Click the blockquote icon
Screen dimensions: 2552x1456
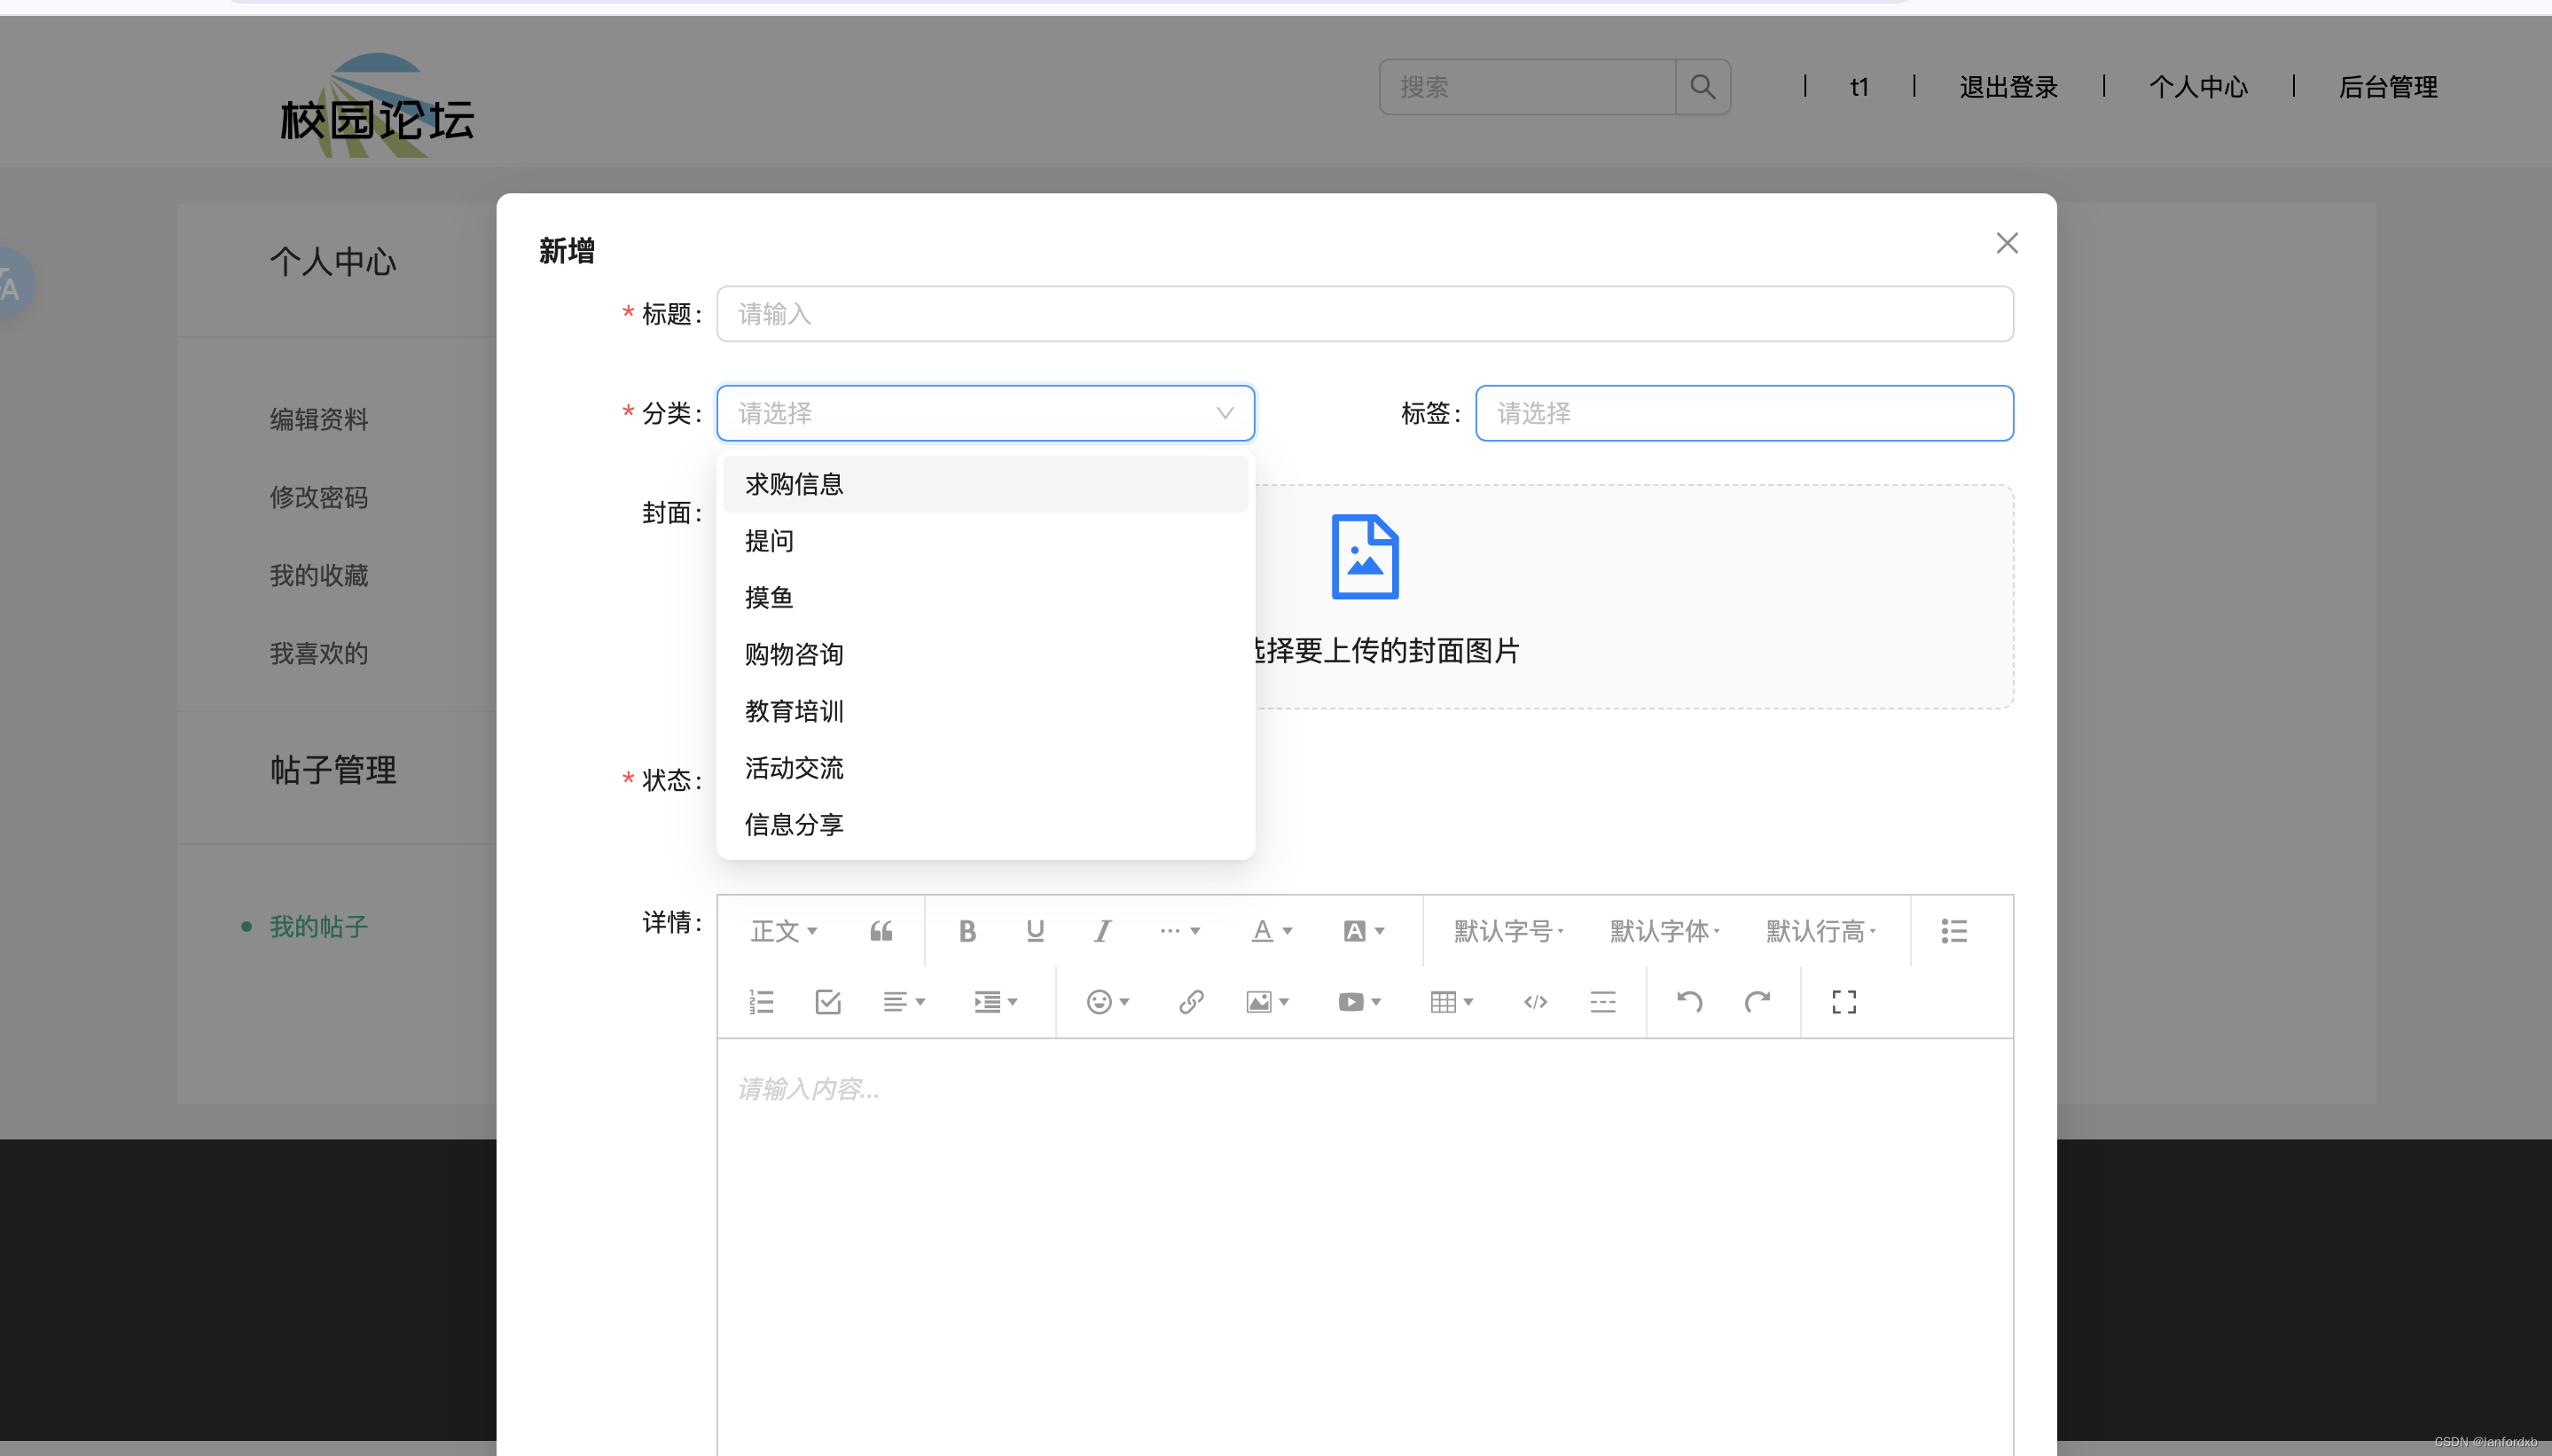coord(881,931)
